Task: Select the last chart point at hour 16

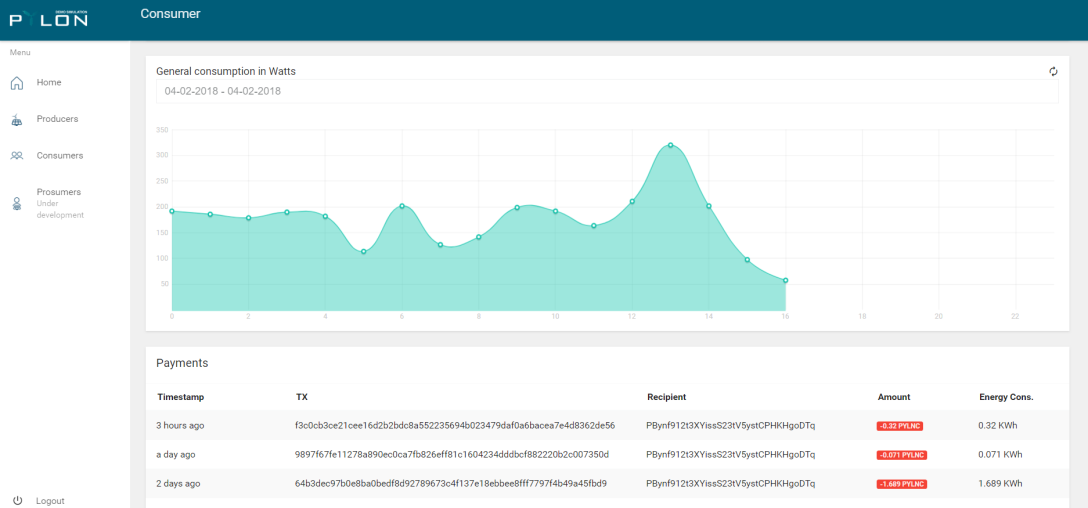Action: point(785,280)
